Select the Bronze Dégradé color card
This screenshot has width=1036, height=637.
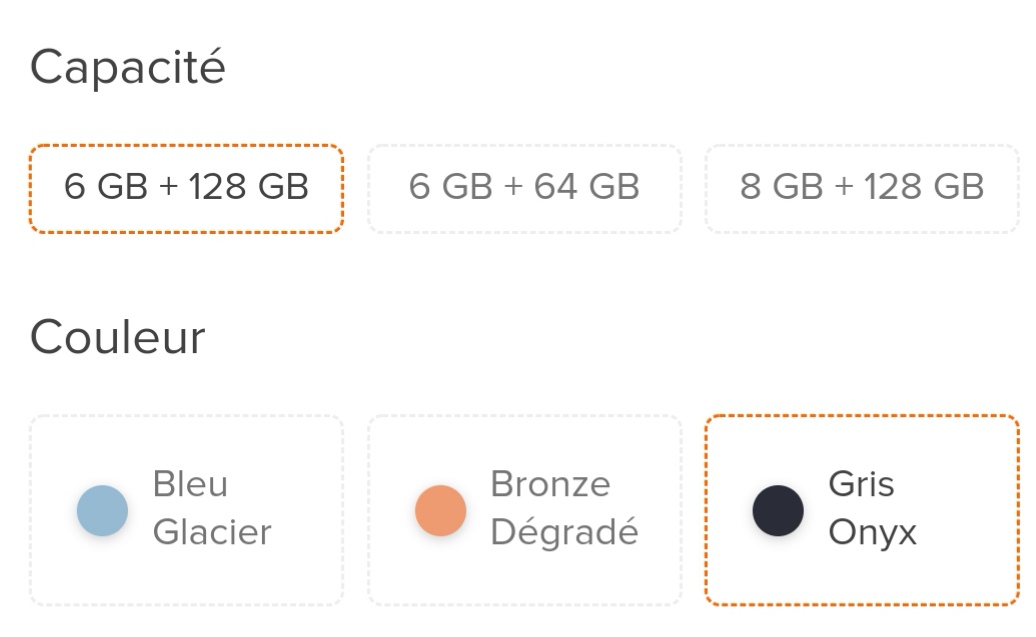point(524,510)
